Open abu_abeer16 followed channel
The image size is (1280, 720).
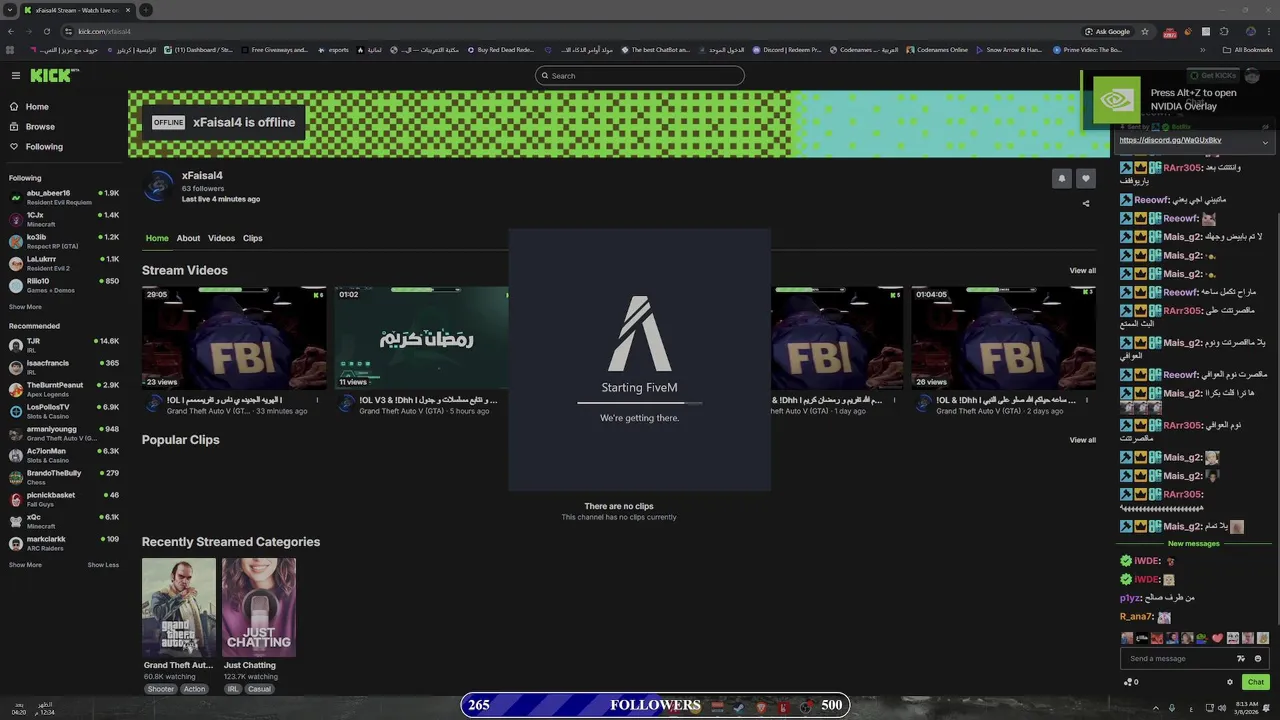click(x=64, y=197)
